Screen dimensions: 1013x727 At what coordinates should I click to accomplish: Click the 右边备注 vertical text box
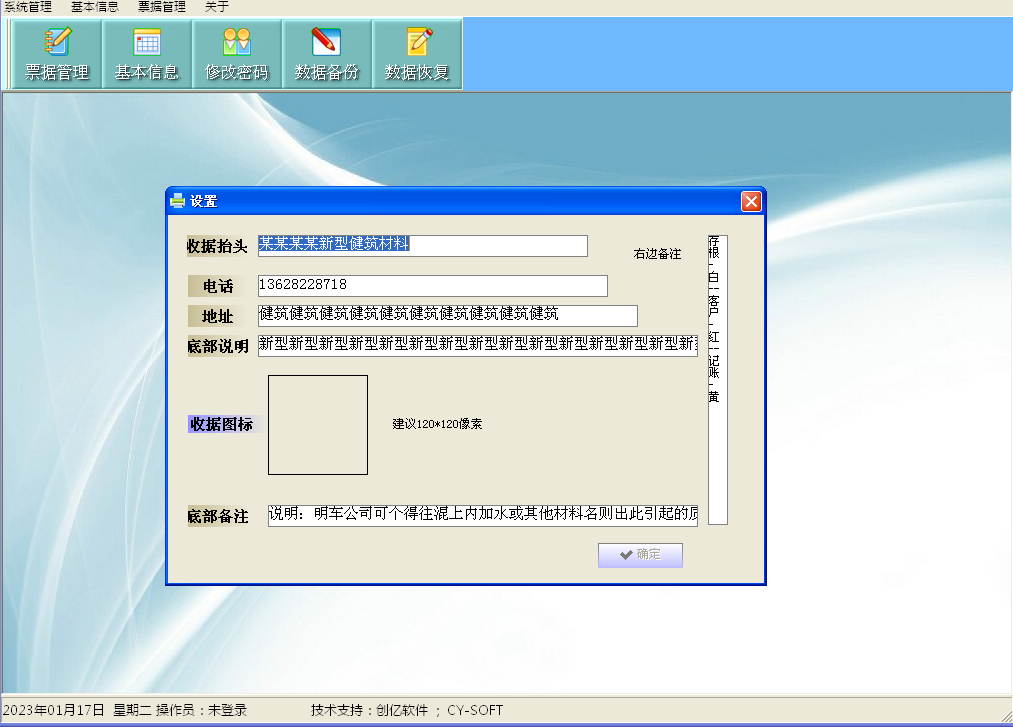click(718, 379)
